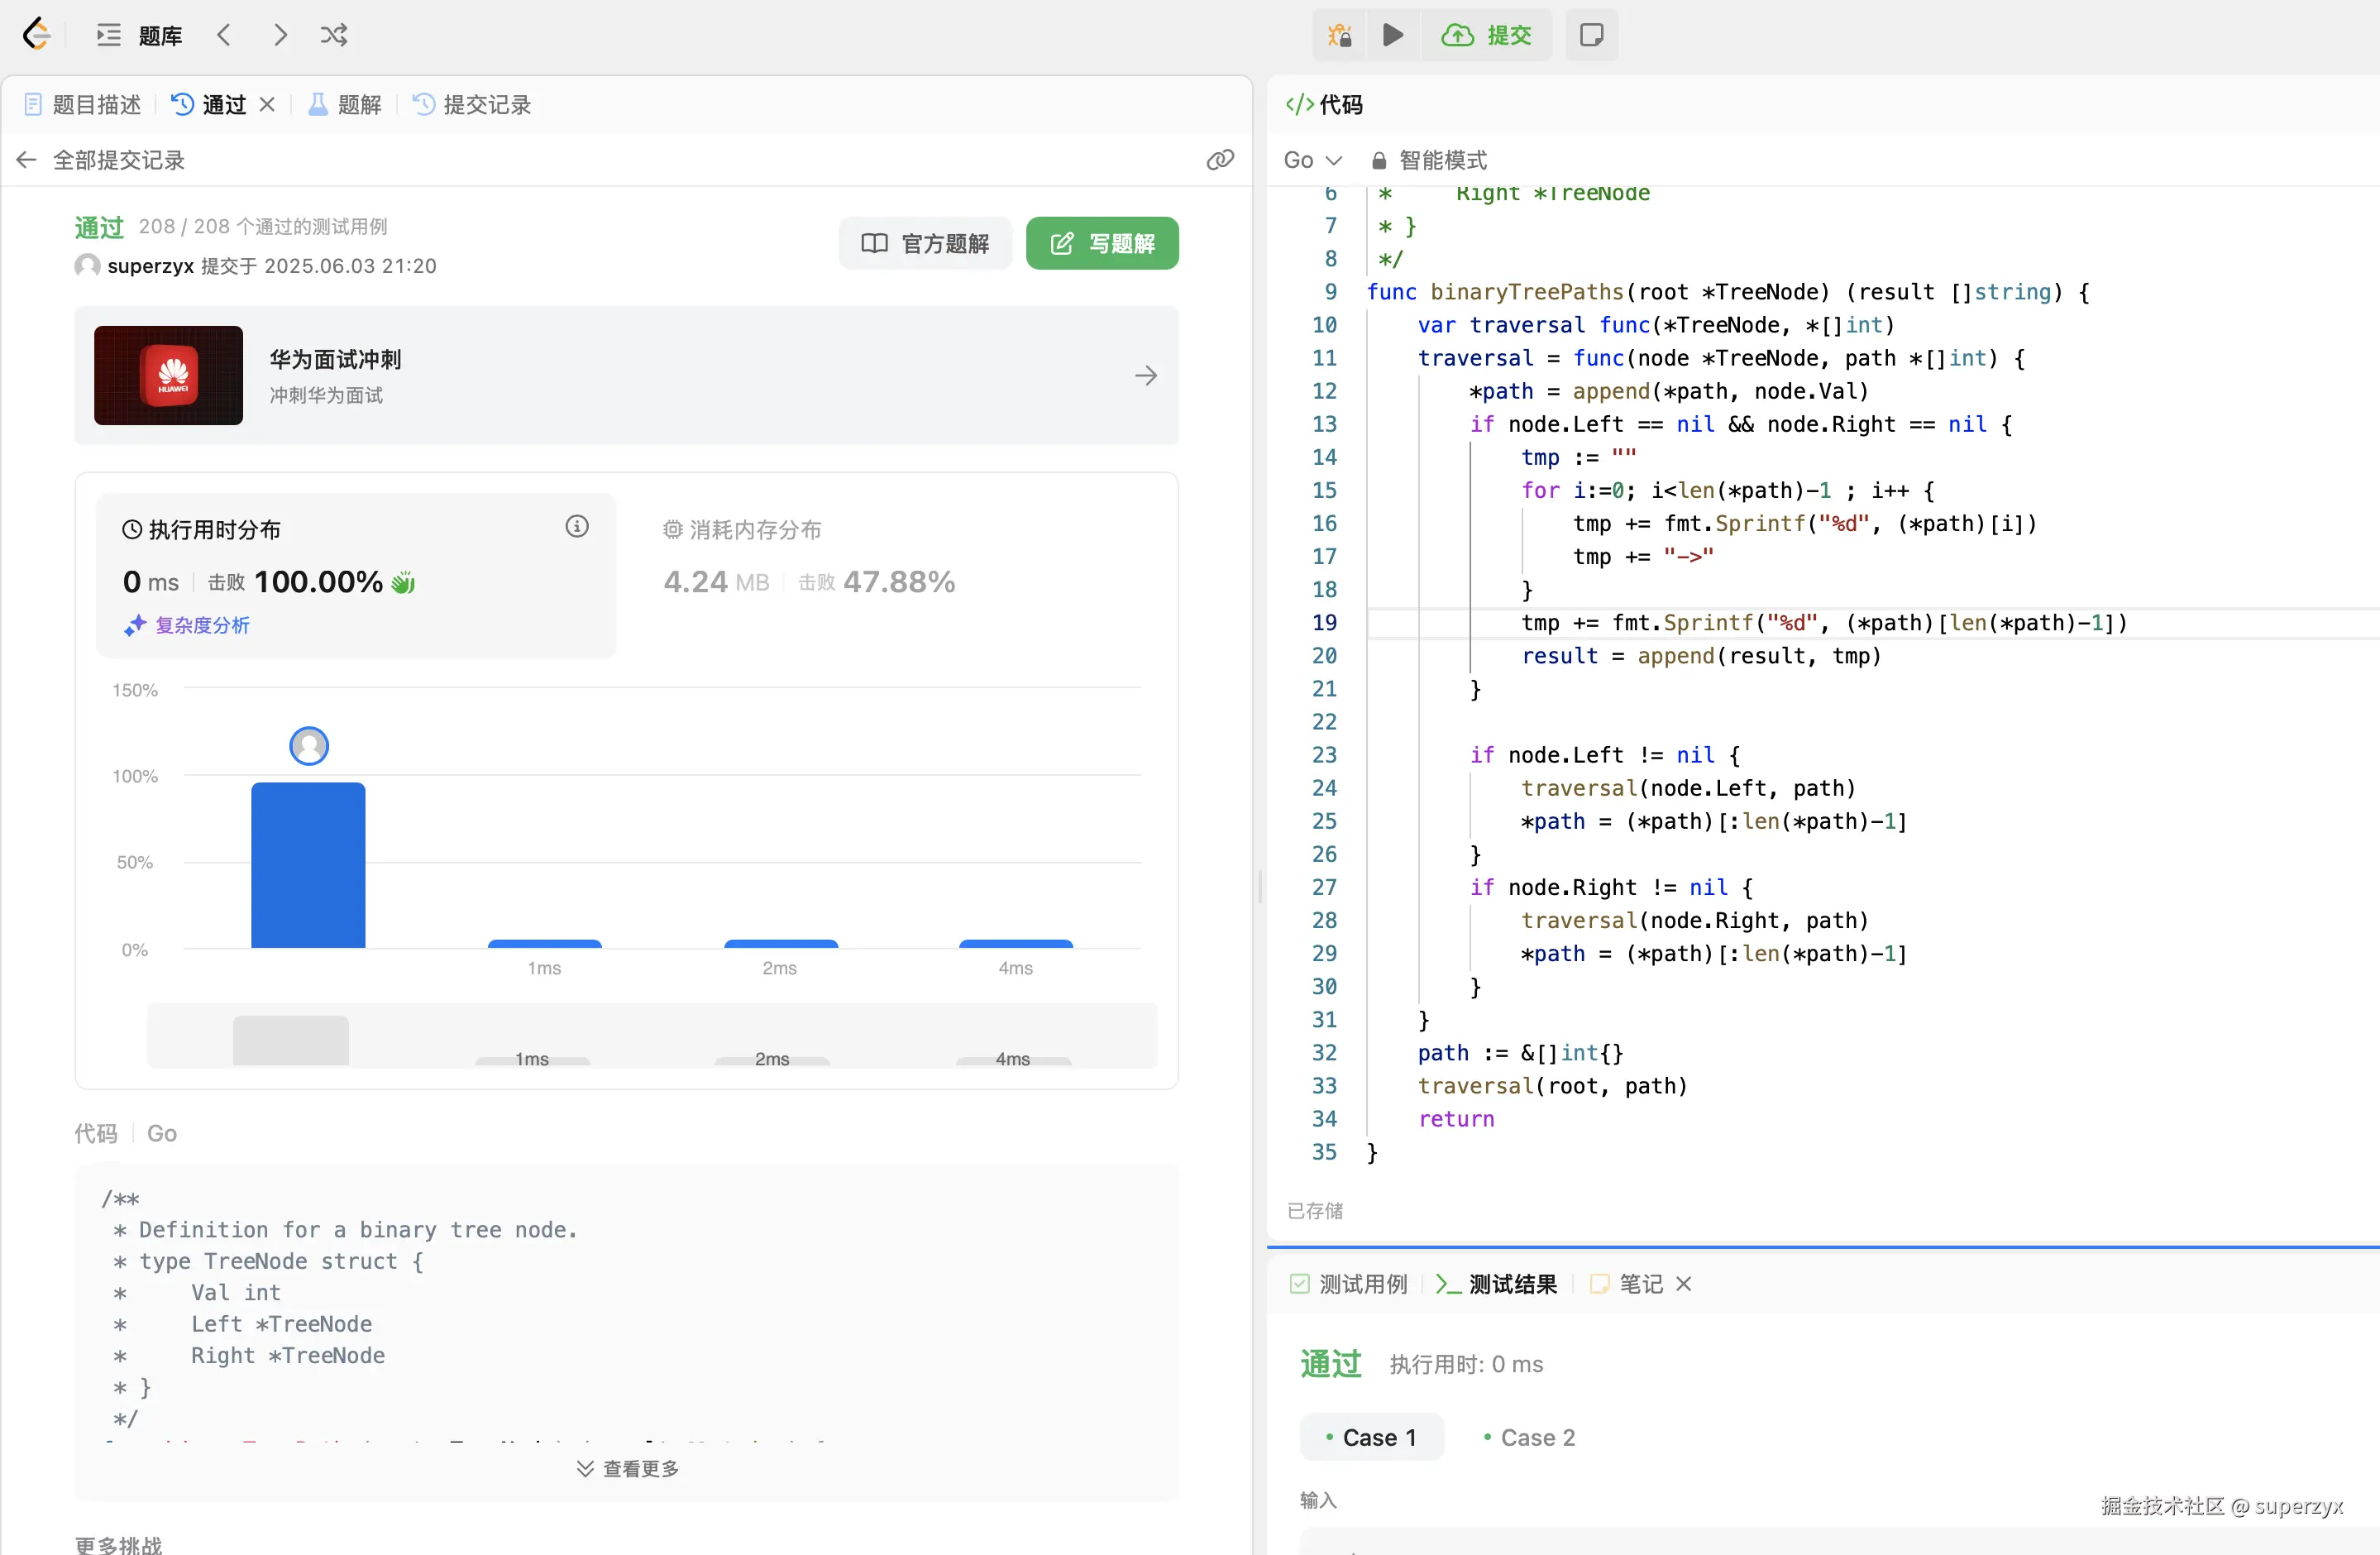The width and height of the screenshot is (2380, 1555).
Task: Submit the solution with 提交 button
Action: click(1486, 35)
